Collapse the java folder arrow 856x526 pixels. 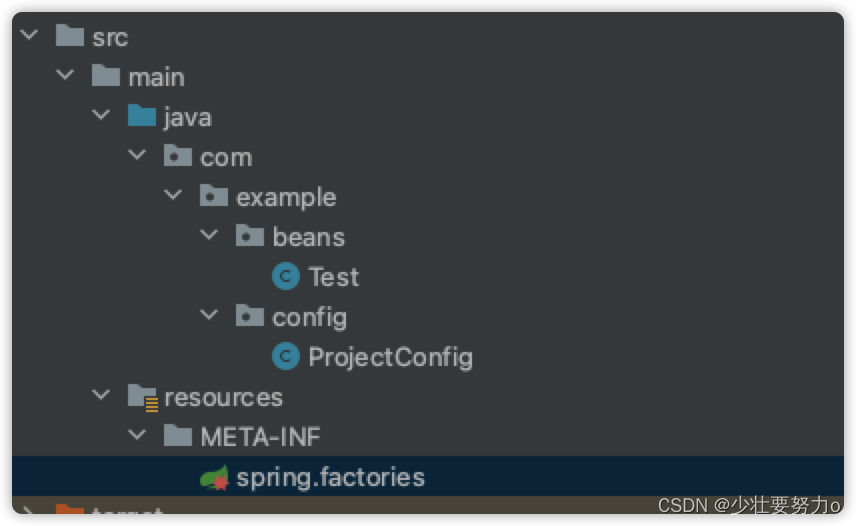(x=101, y=116)
